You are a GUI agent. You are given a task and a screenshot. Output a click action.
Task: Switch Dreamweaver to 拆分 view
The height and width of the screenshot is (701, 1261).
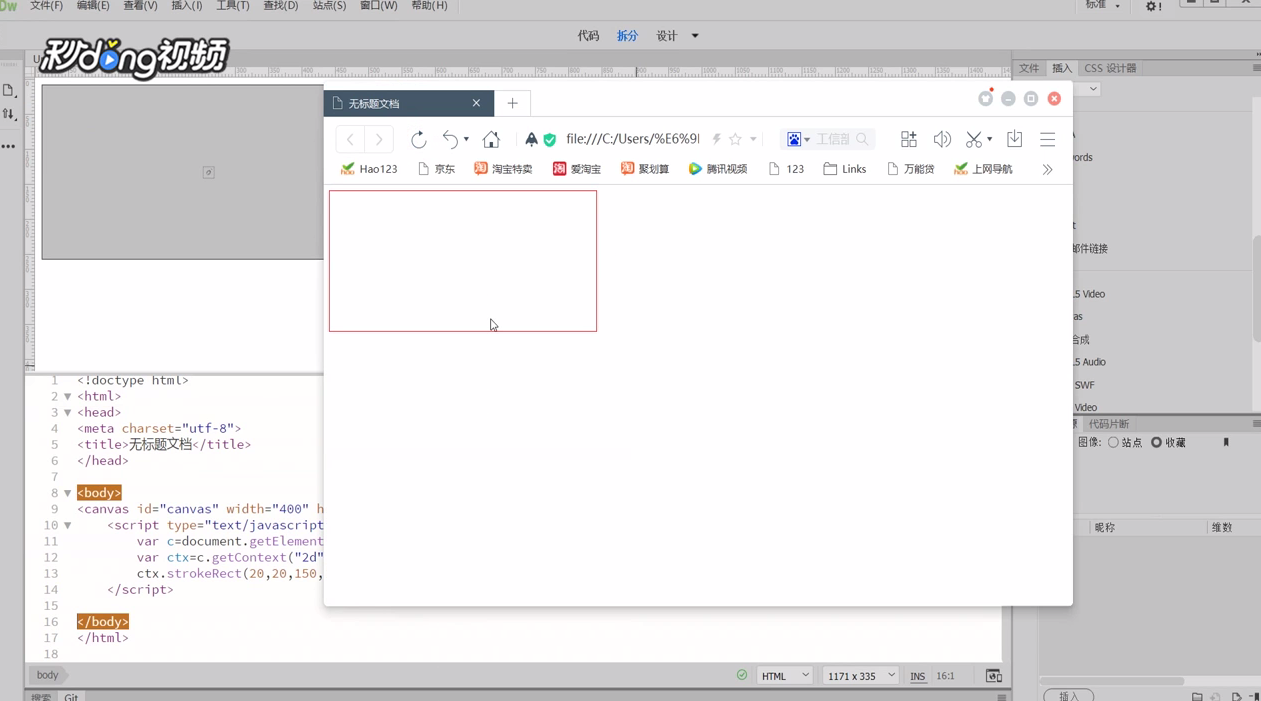(x=627, y=36)
